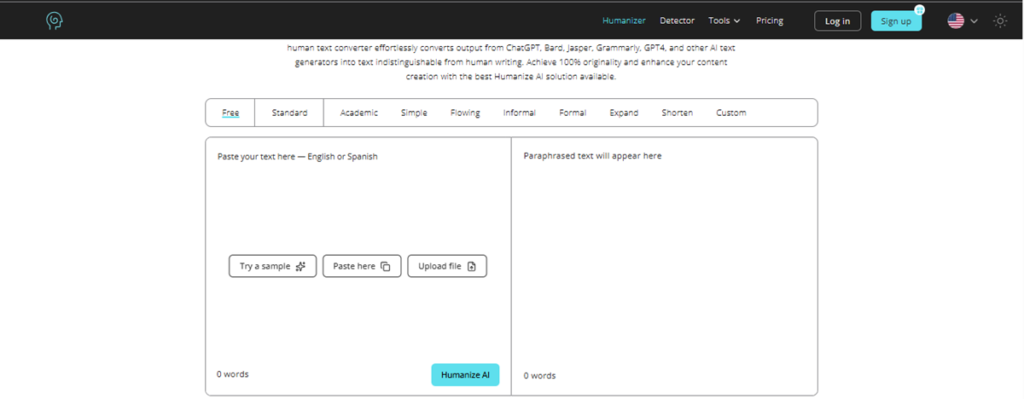1024x399 pixels.
Task: Switch to Simple mode
Action: pyautogui.click(x=414, y=113)
